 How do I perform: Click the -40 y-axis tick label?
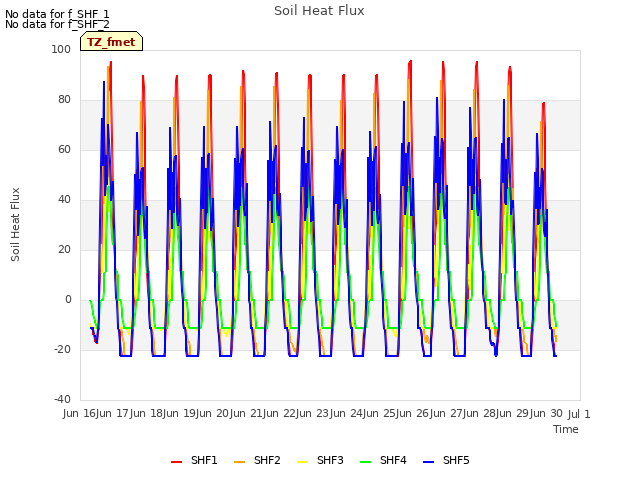[x=62, y=399]
